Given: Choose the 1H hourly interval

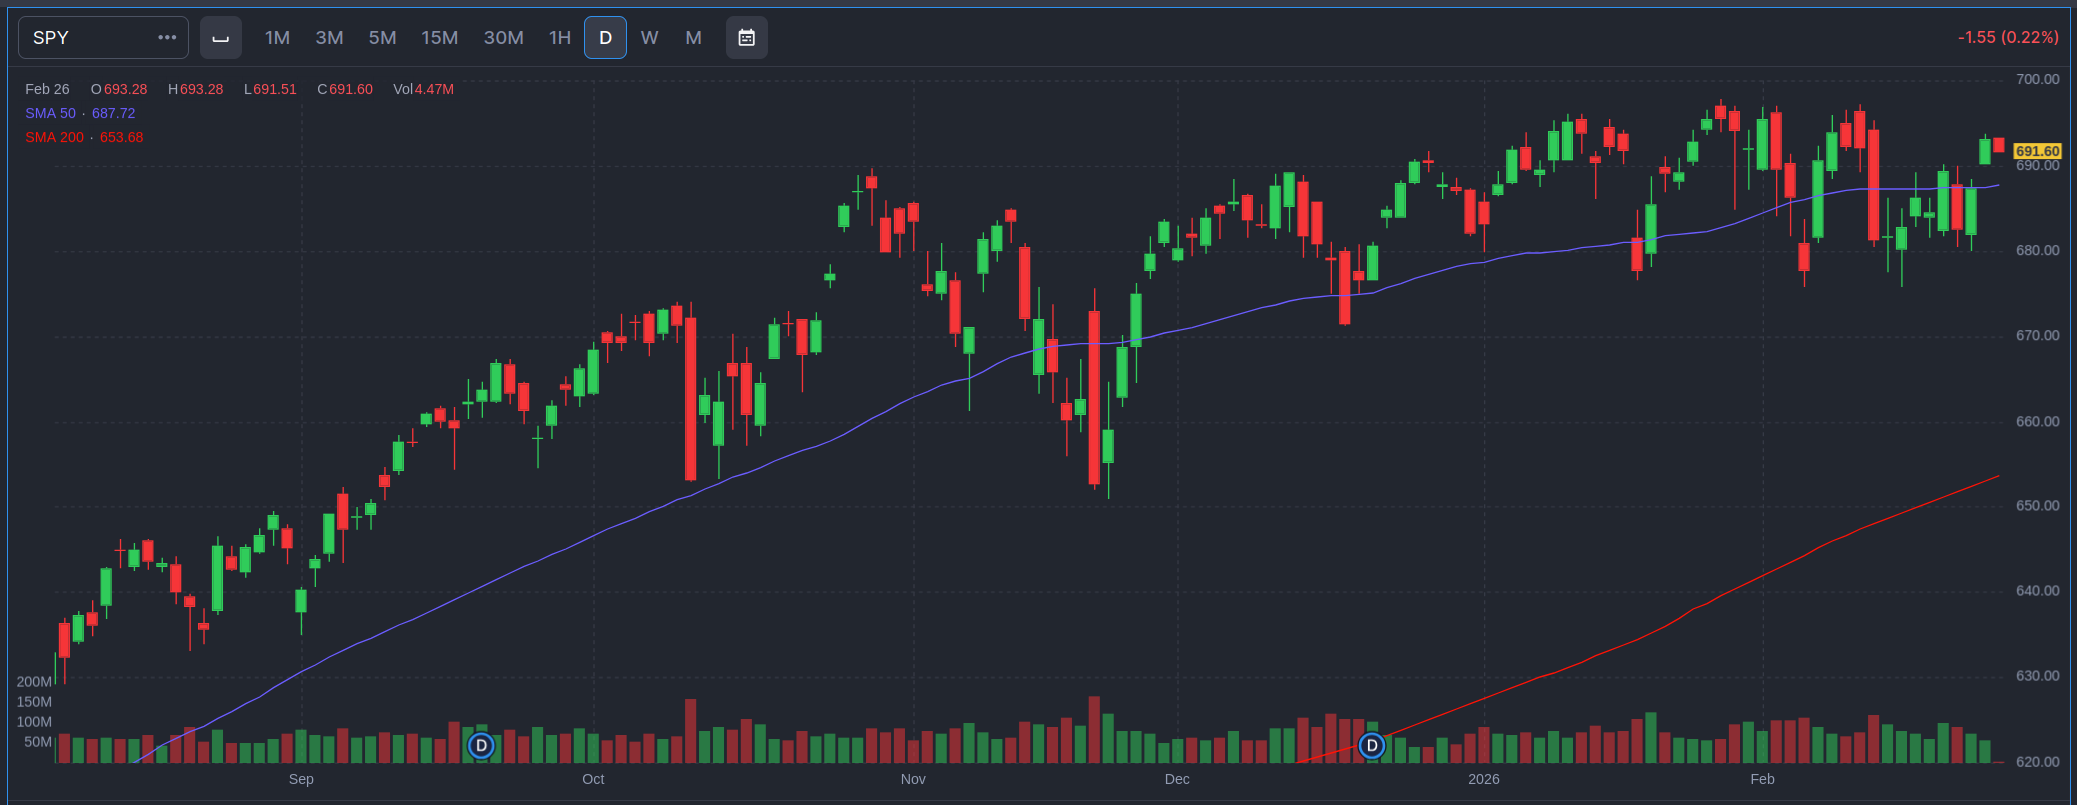Looking at the screenshot, I should (x=559, y=38).
